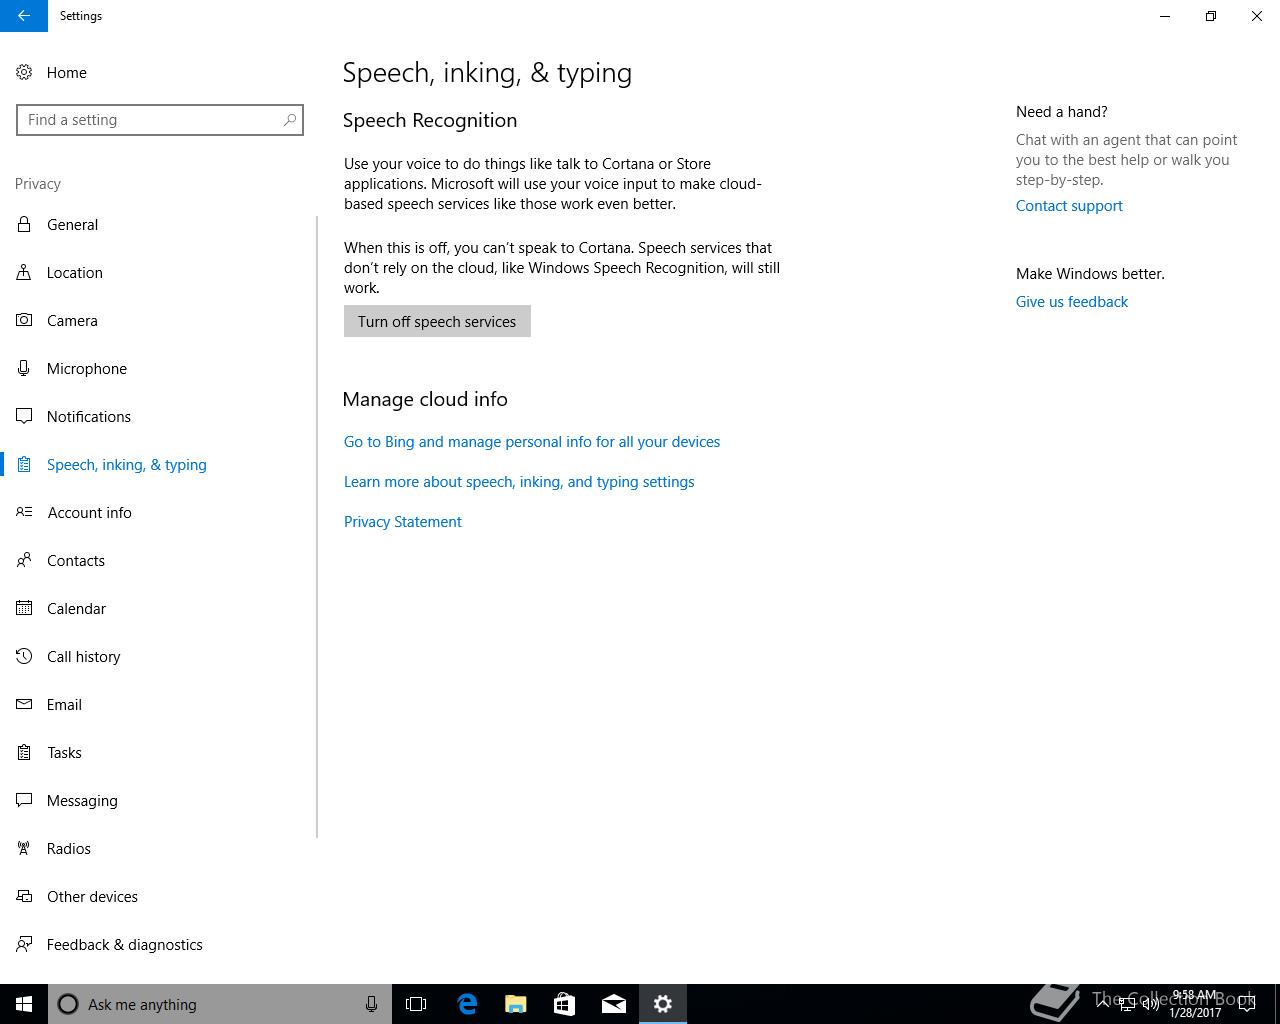The width and height of the screenshot is (1280, 1024).
Task: Open File Explorer from the taskbar
Action: pyautogui.click(x=515, y=1004)
